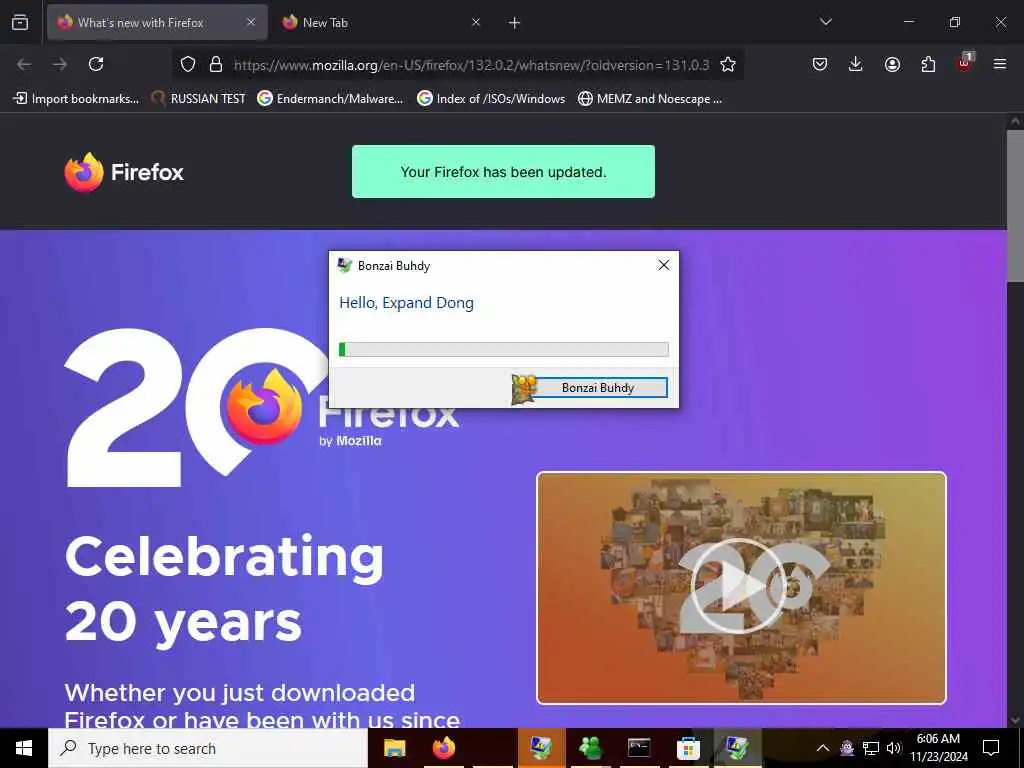Viewport: 1024px width, 768px height.
Task: Open File Explorer from taskbar
Action: (x=394, y=748)
